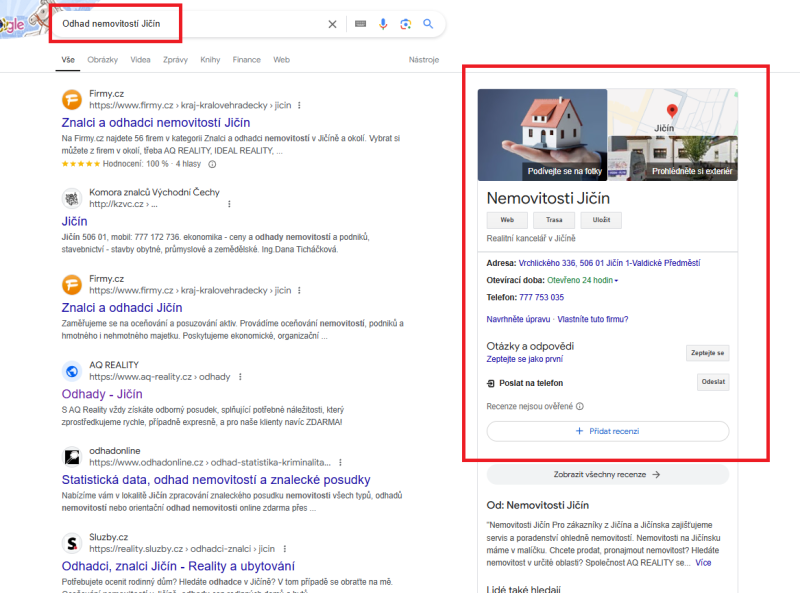Image resolution: width=800 pixels, height=593 pixels.
Task: Switch to the Videa tab
Action: [140, 60]
